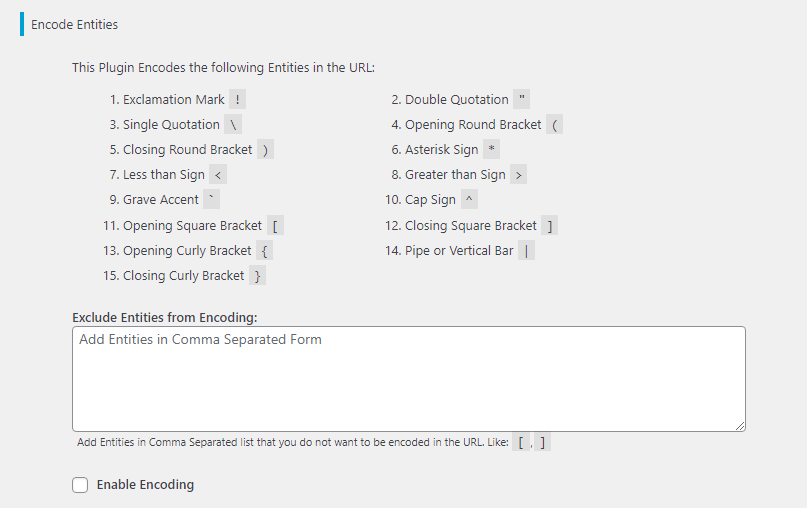Click 'Single Quotation' backslash badge

click(x=233, y=125)
